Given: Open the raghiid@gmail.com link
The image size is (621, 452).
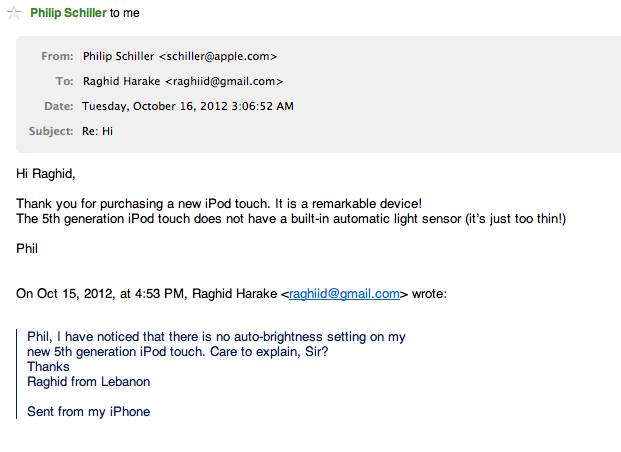Looking at the screenshot, I should [x=344, y=294].
